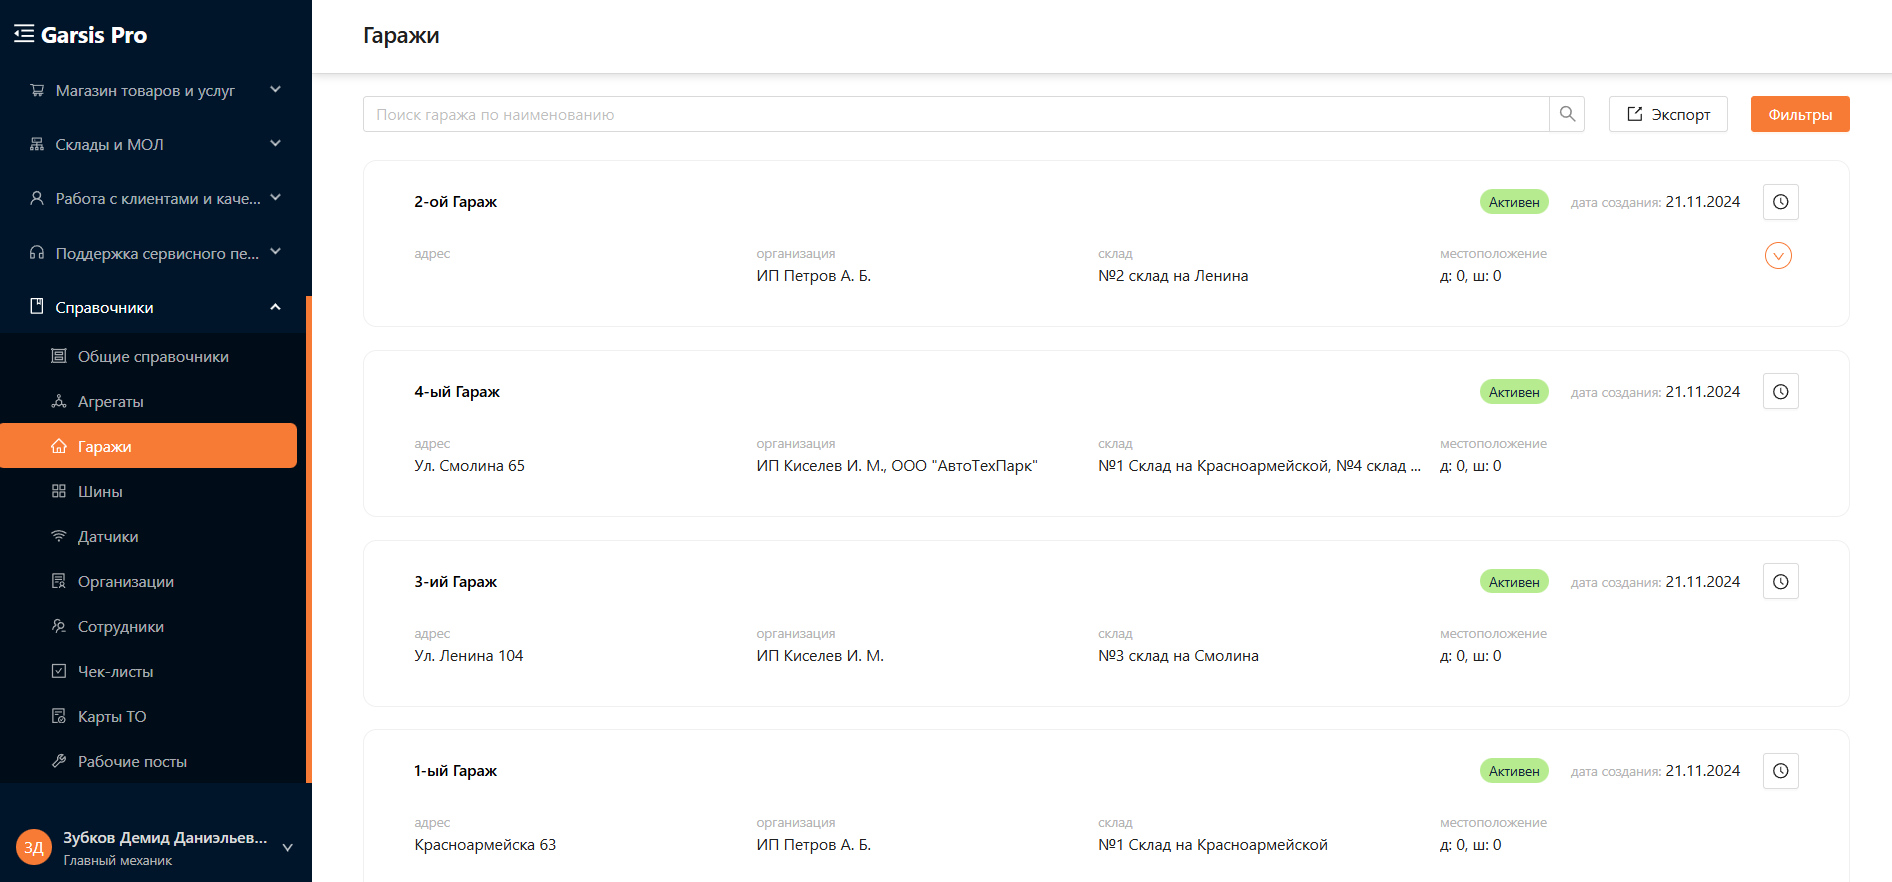Click the Склады и МОЛ warehouse icon
Viewport: 1892px width, 882px height.
(x=37, y=144)
